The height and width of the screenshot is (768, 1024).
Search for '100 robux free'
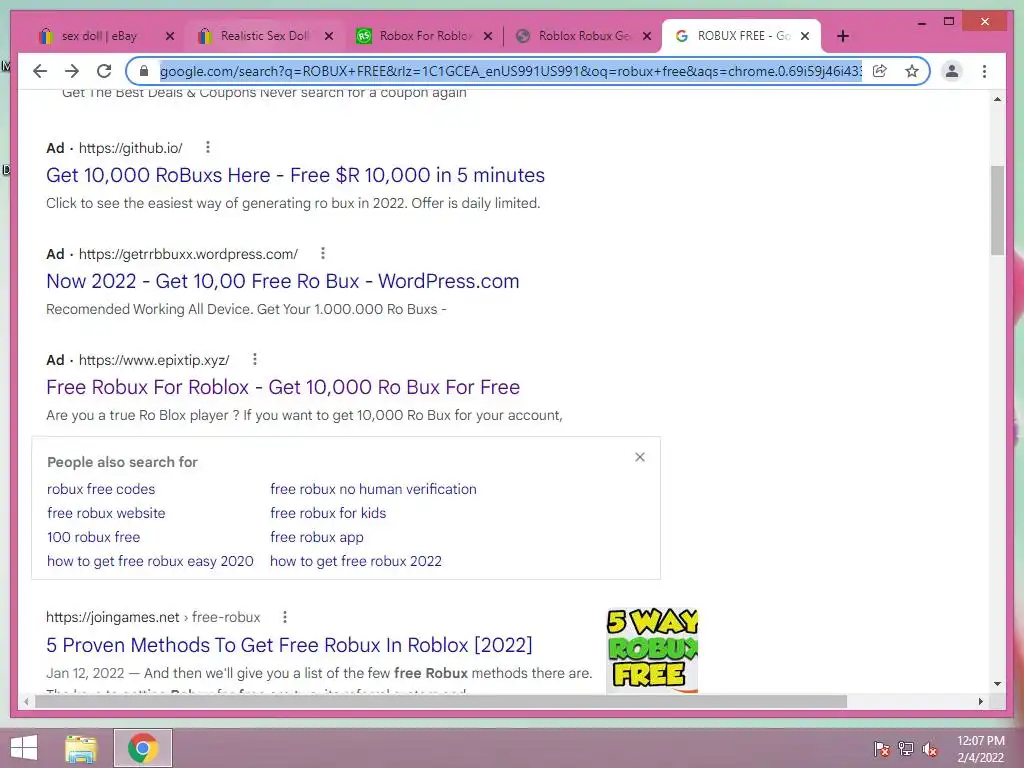(93, 537)
